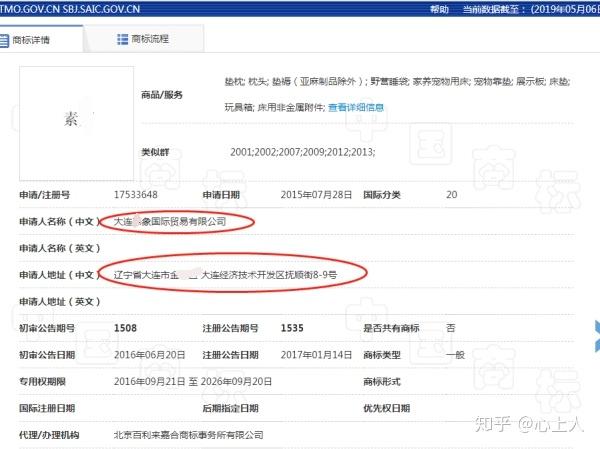Select application date 2015年07月28日
The width and height of the screenshot is (600, 449).
(316, 195)
